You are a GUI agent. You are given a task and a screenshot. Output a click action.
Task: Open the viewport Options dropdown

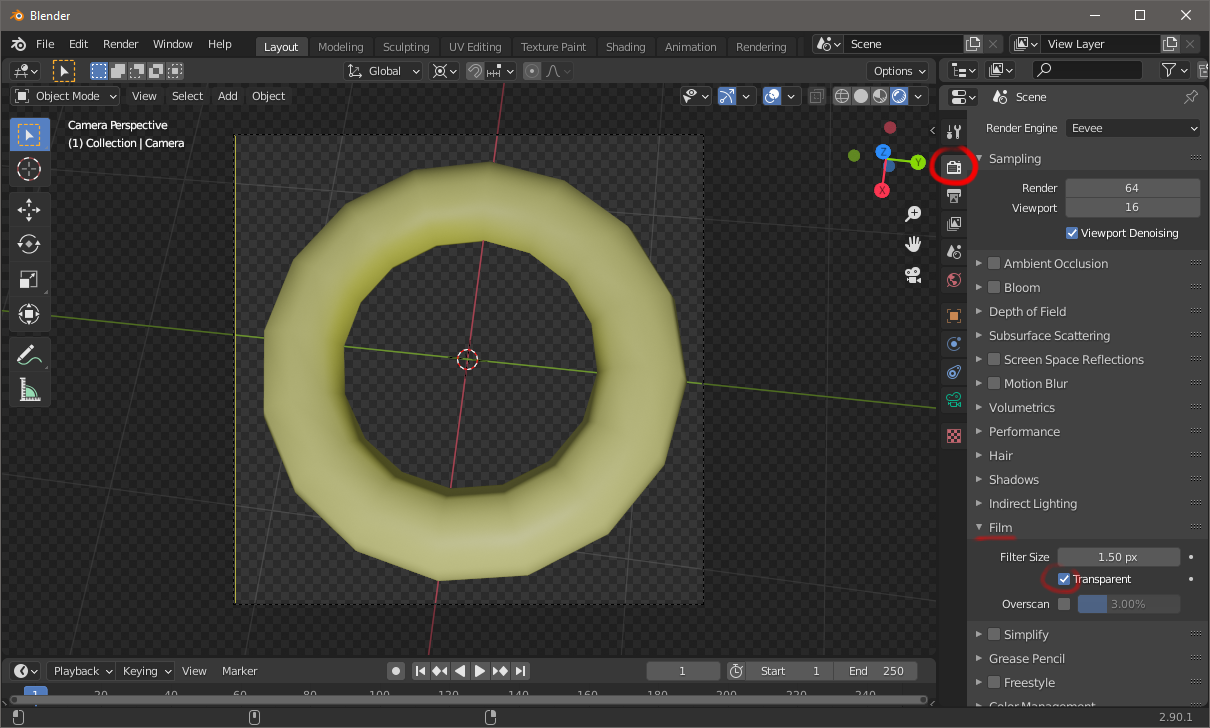898,71
